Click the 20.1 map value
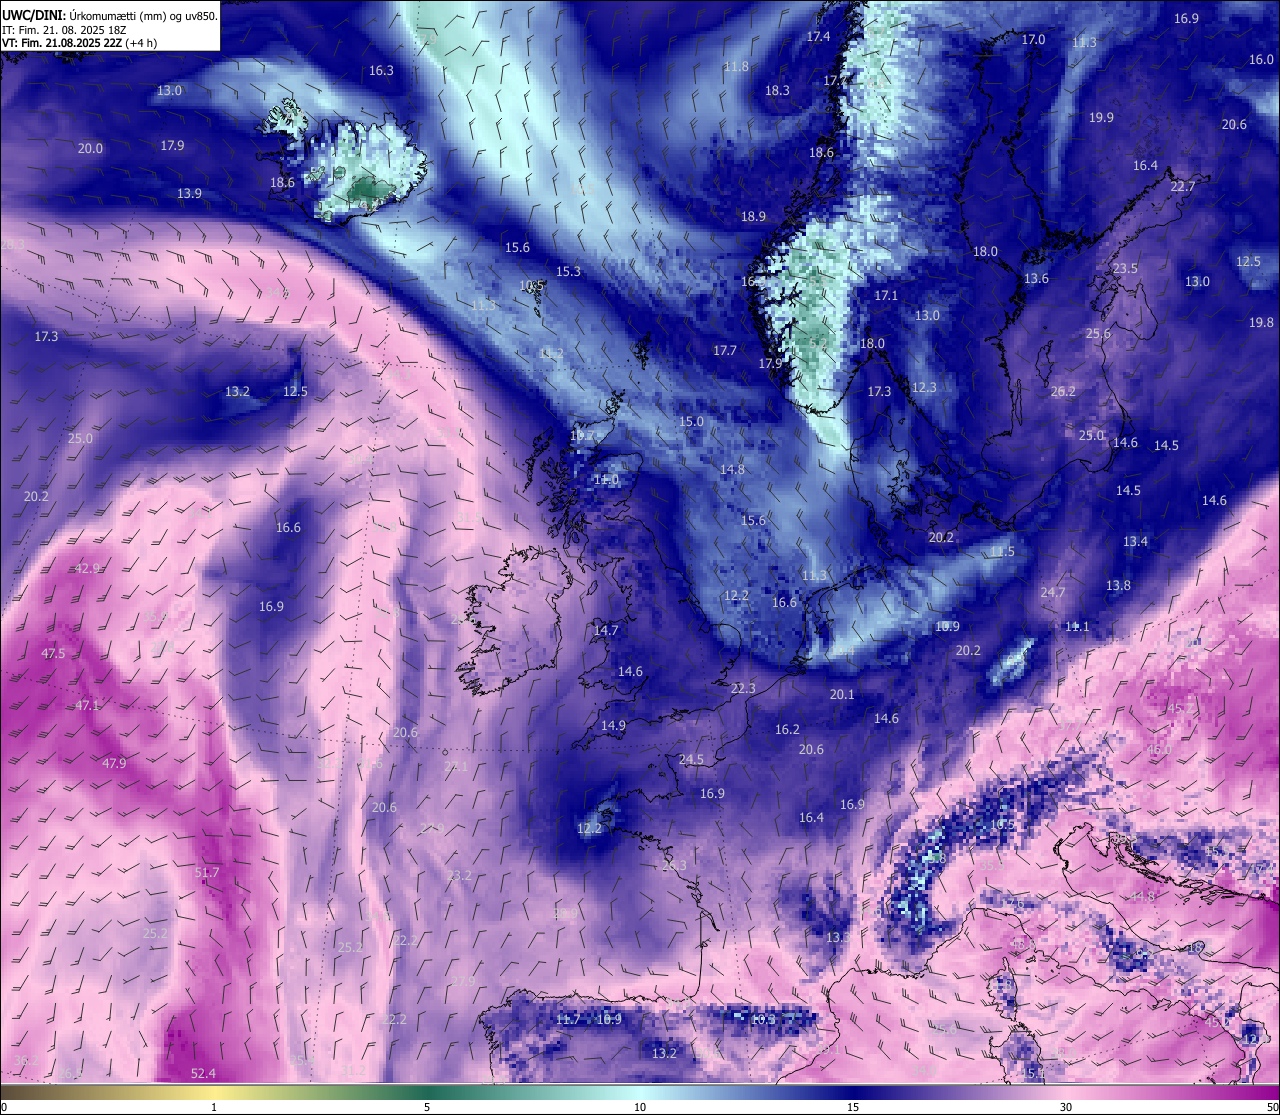This screenshot has width=1280, height=1115. pyautogui.click(x=842, y=695)
